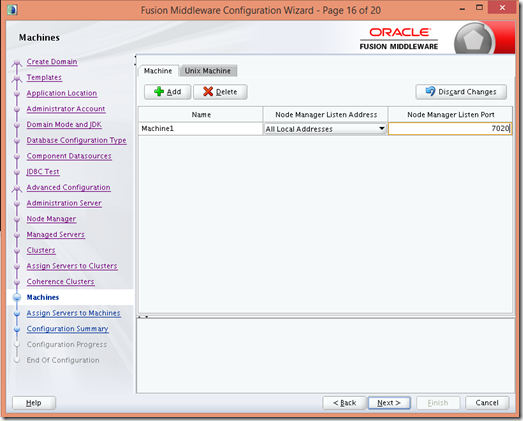The image size is (523, 421).
Task: Click Node Manager Listen Address column header
Action: pyautogui.click(x=326, y=114)
